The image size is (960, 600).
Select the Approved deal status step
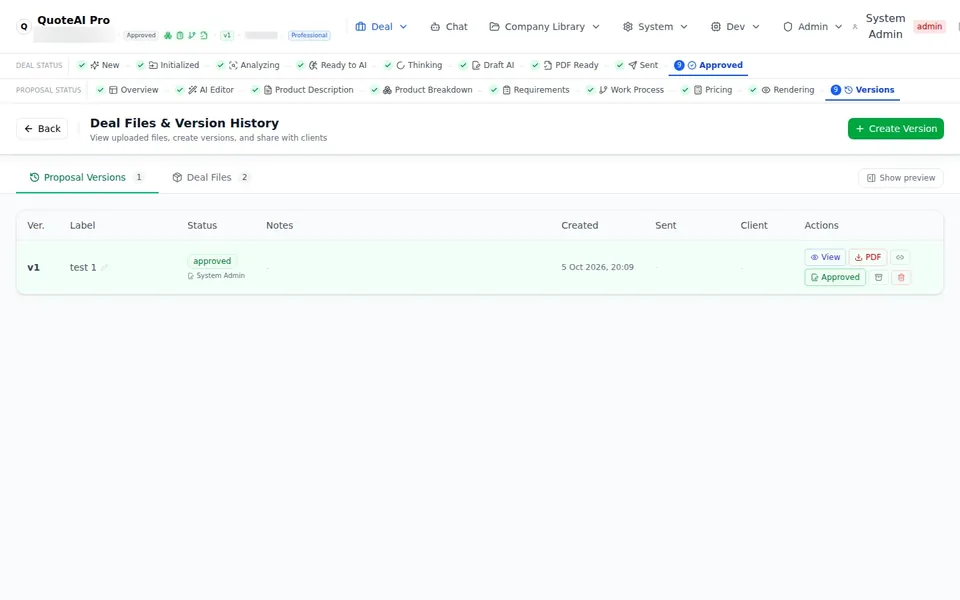tap(708, 66)
